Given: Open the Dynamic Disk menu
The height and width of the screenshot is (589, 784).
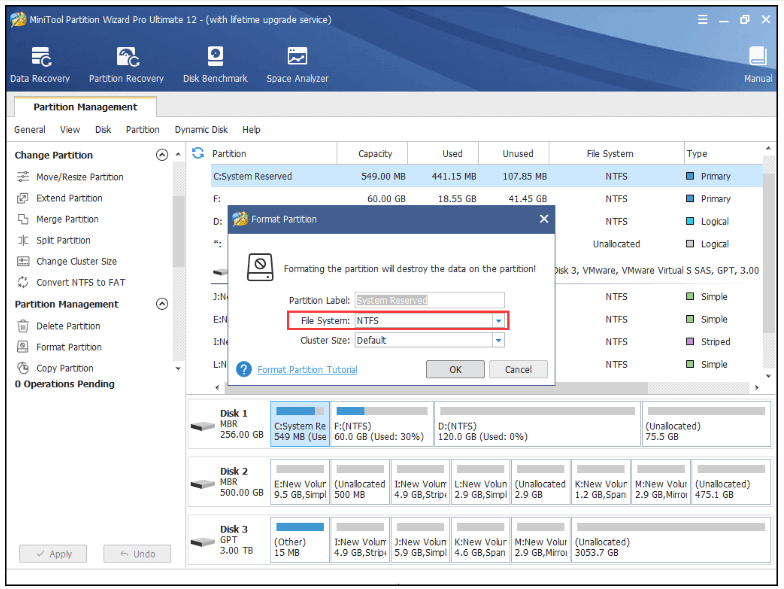Looking at the screenshot, I should (x=201, y=130).
